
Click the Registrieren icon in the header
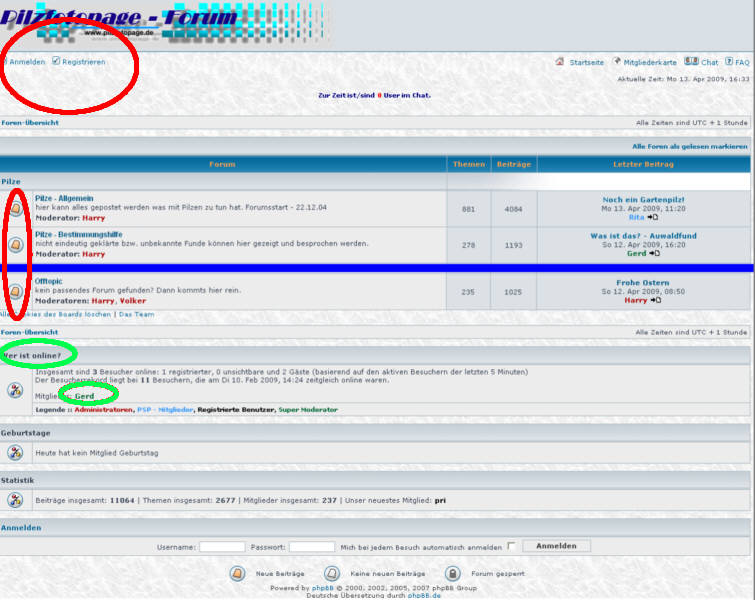(x=56, y=62)
